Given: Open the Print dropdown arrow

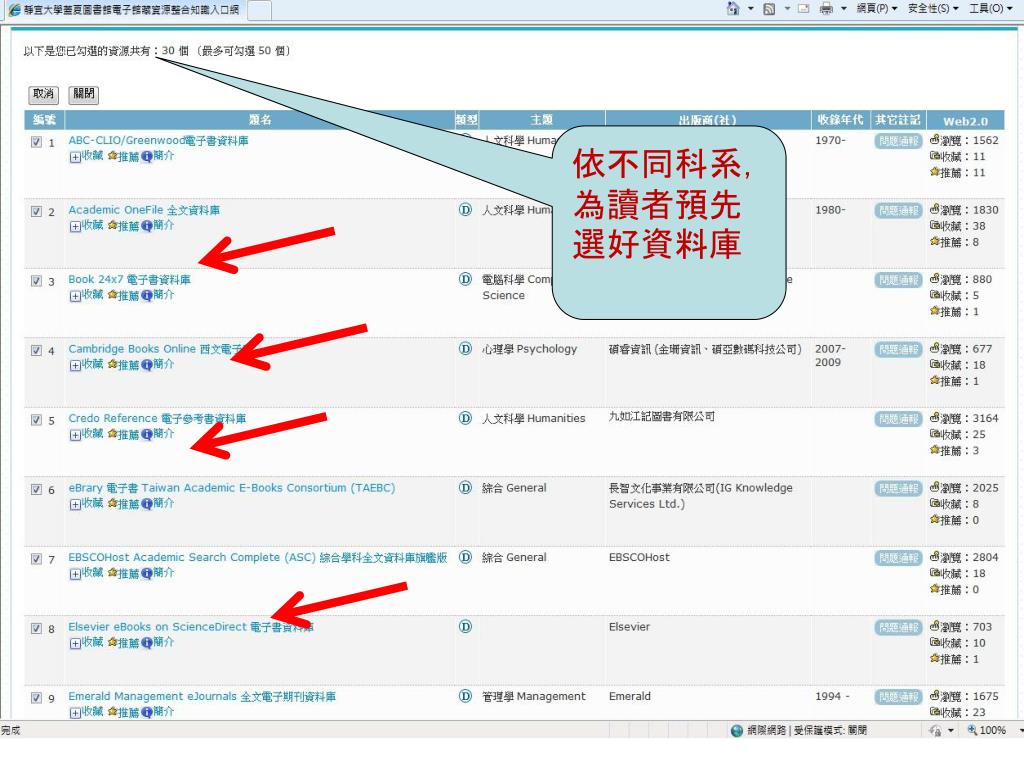Looking at the screenshot, I should click(x=844, y=8).
